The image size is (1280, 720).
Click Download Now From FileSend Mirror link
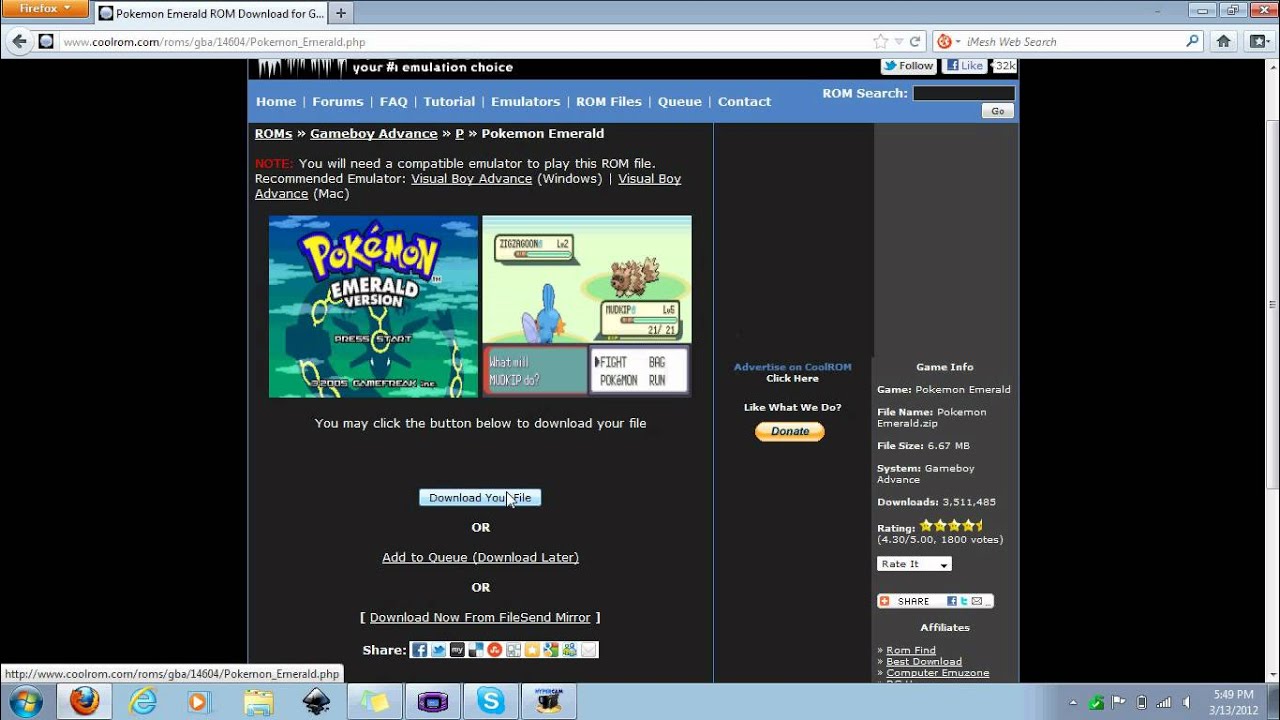tap(480, 617)
